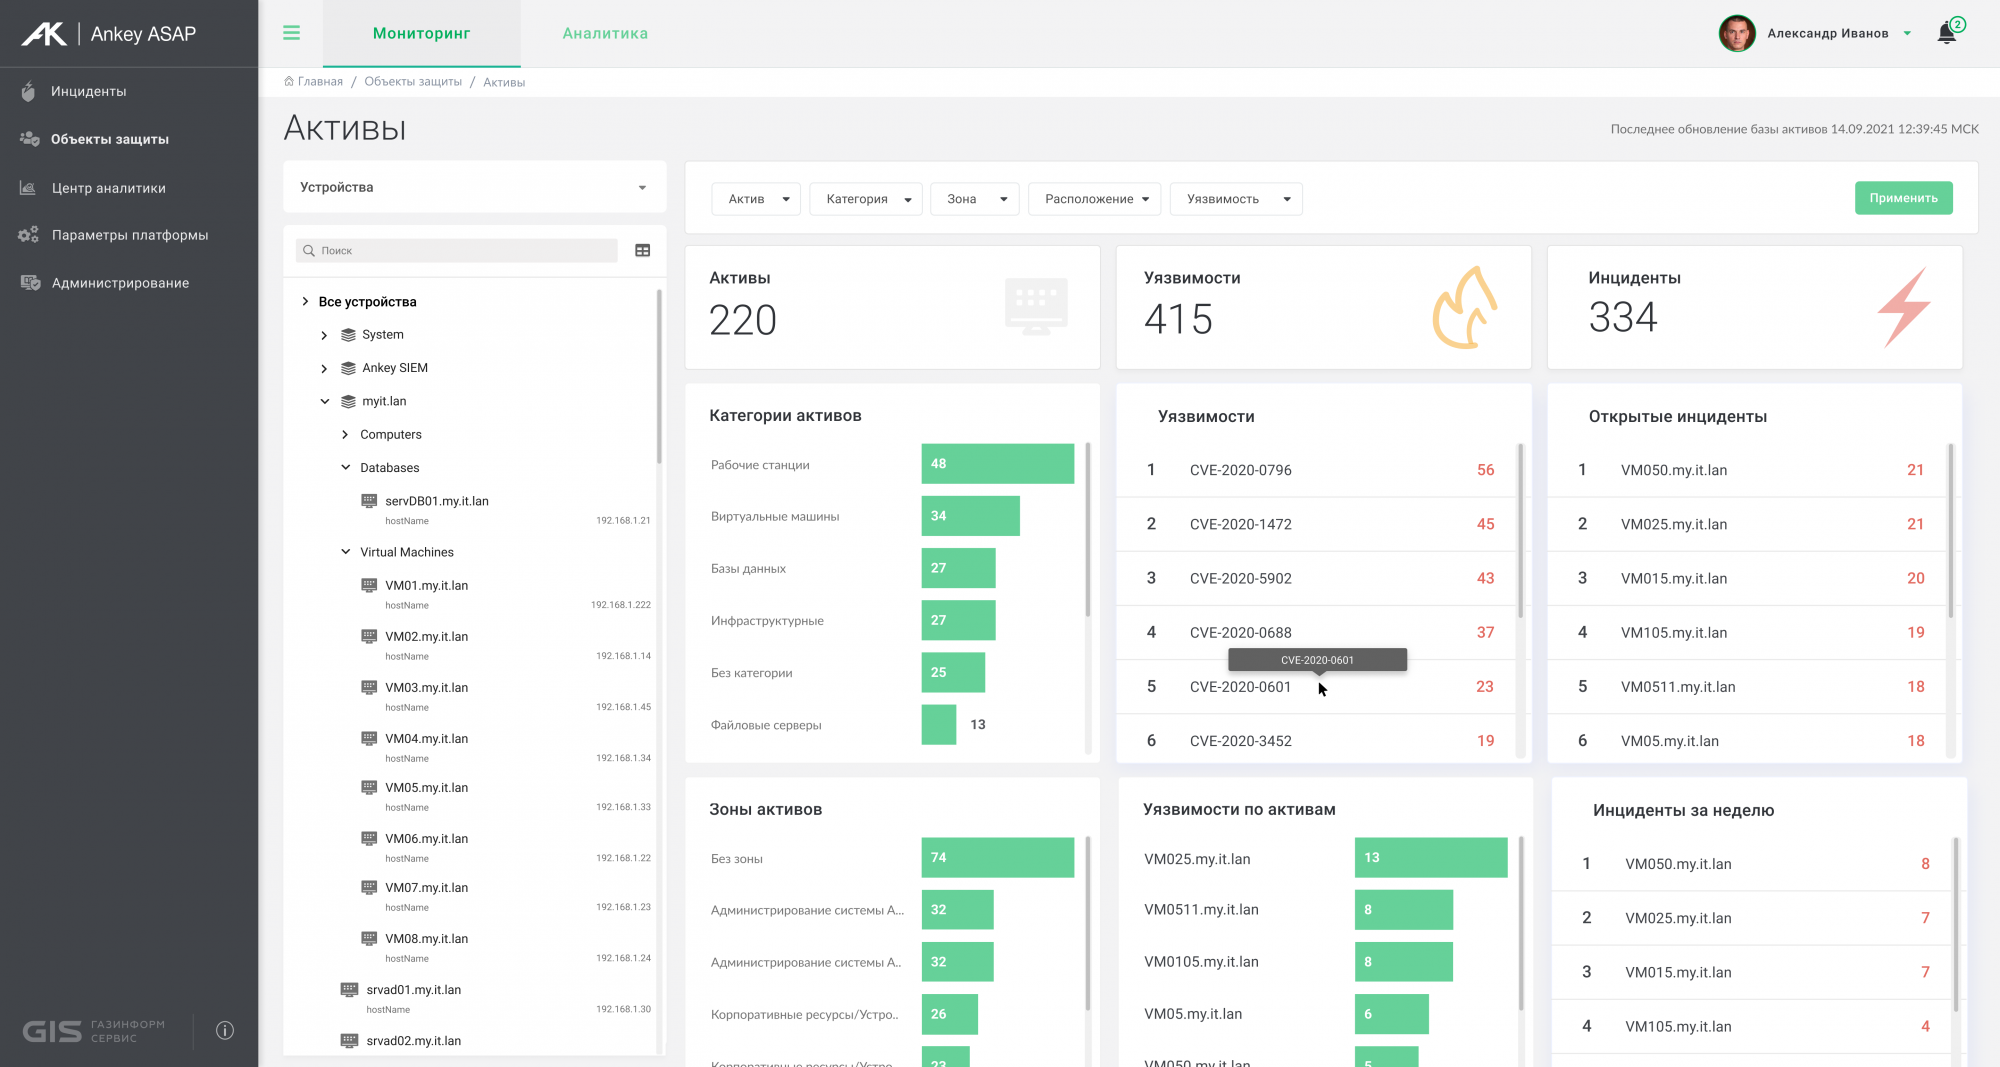Open the Актив filter dropdown
Image resolution: width=2000 pixels, height=1067 pixels.
click(x=756, y=199)
